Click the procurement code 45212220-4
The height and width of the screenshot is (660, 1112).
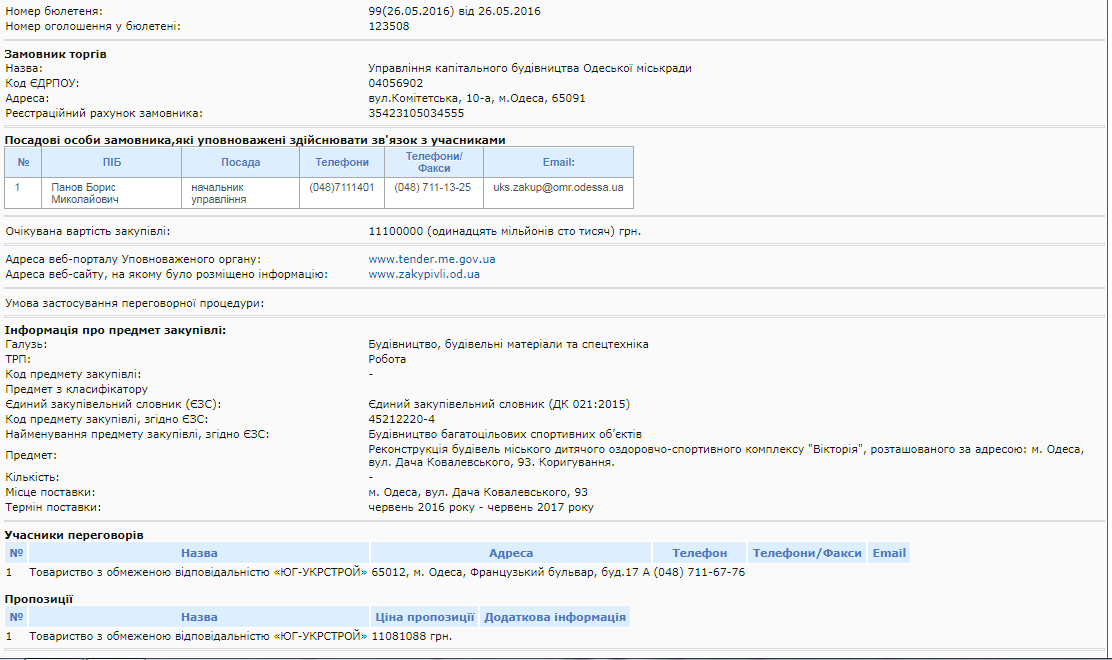click(402, 419)
